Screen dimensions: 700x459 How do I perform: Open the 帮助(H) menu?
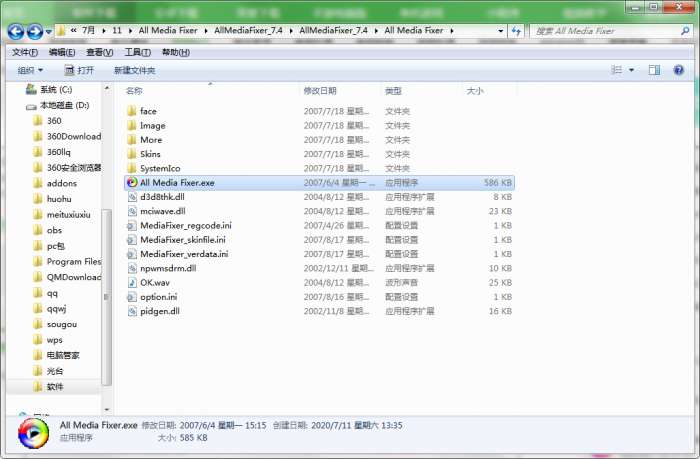(176, 52)
